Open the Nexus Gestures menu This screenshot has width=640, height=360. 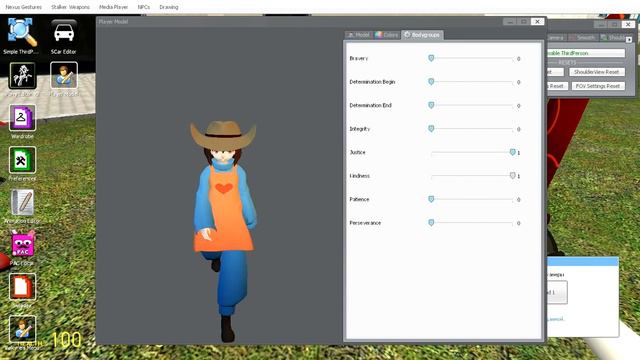click(x=23, y=7)
